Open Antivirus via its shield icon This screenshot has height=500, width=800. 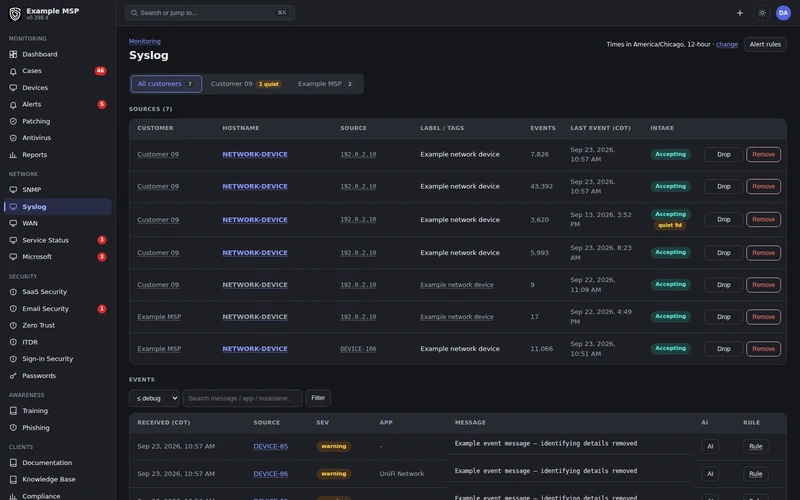(13, 138)
